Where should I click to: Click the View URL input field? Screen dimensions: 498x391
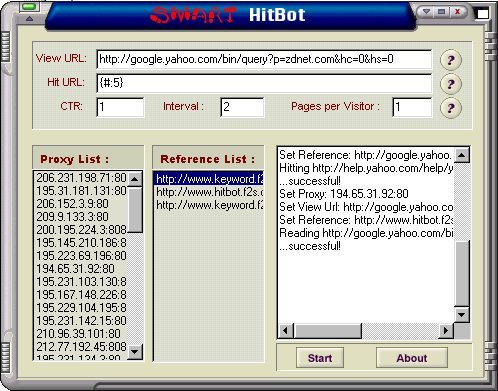click(264, 60)
